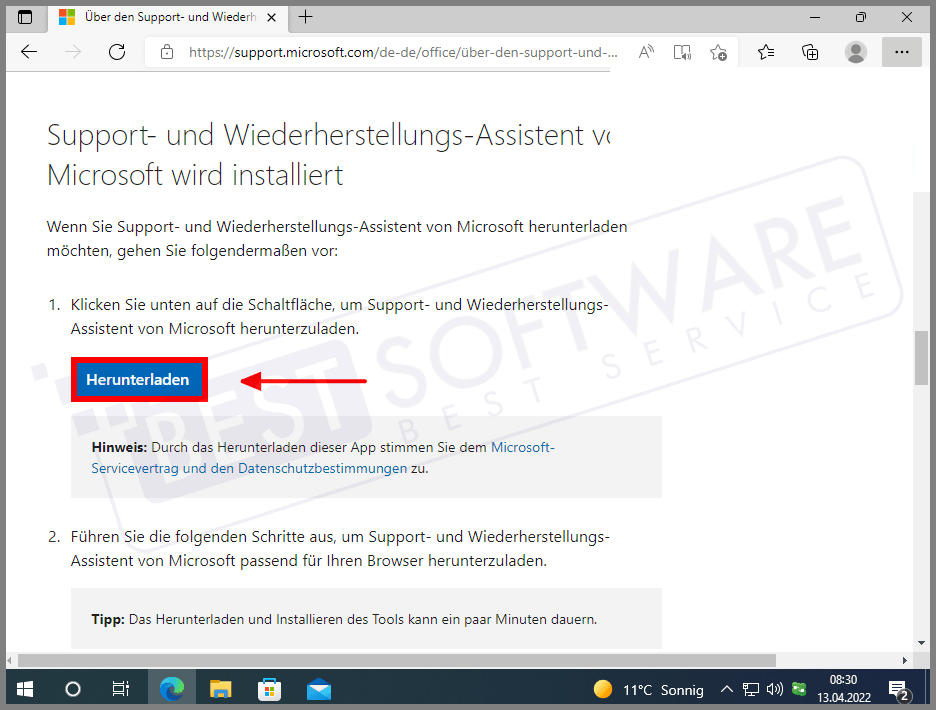
Task: Open the Read aloud feature in Edge
Action: coord(645,52)
